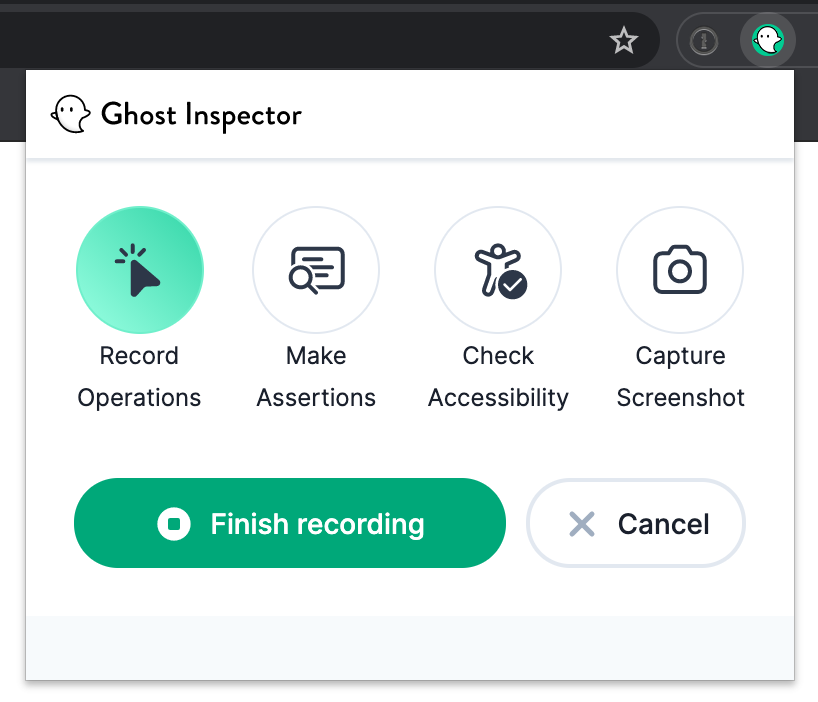Click the Record Operations text label
This screenshot has width=818, height=702.
coord(139,376)
